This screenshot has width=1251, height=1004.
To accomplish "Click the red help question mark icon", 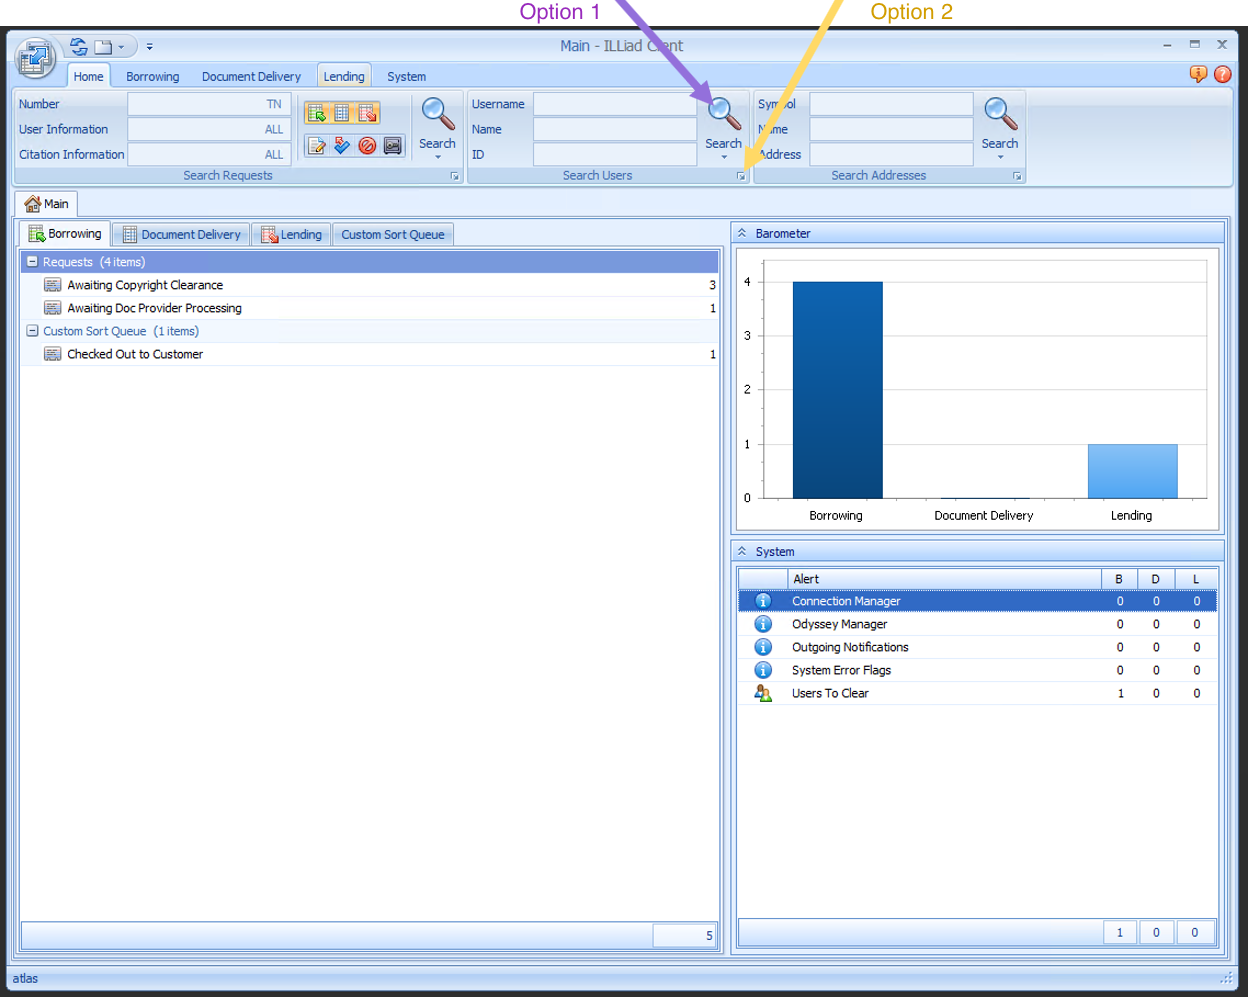I will click(1222, 74).
